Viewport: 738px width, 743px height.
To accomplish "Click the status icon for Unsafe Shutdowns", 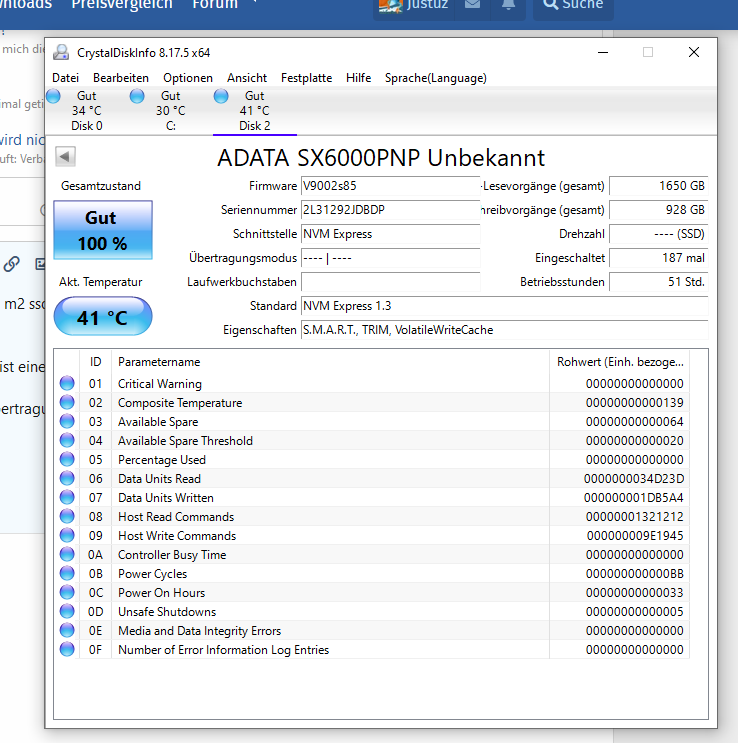I will coord(67,611).
